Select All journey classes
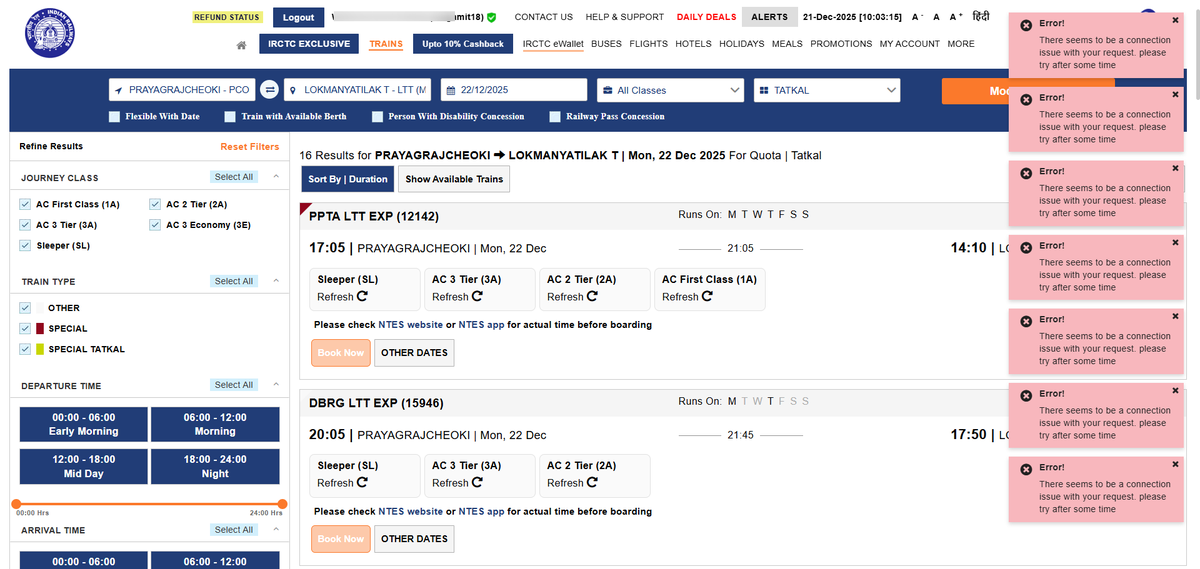The height and width of the screenshot is (569, 1200). click(x=234, y=177)
